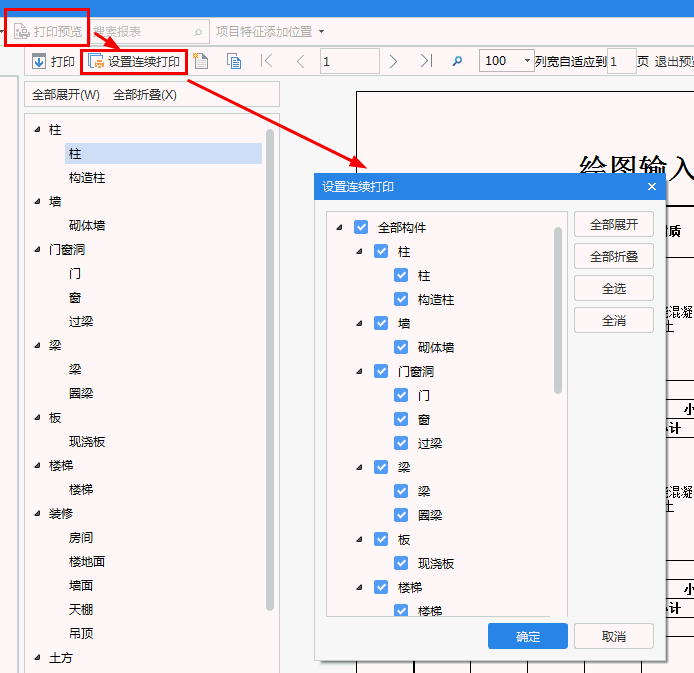The width and height of the screenshot is (694, 673).
Task: Click the page number input field
Action: [349, 62]
